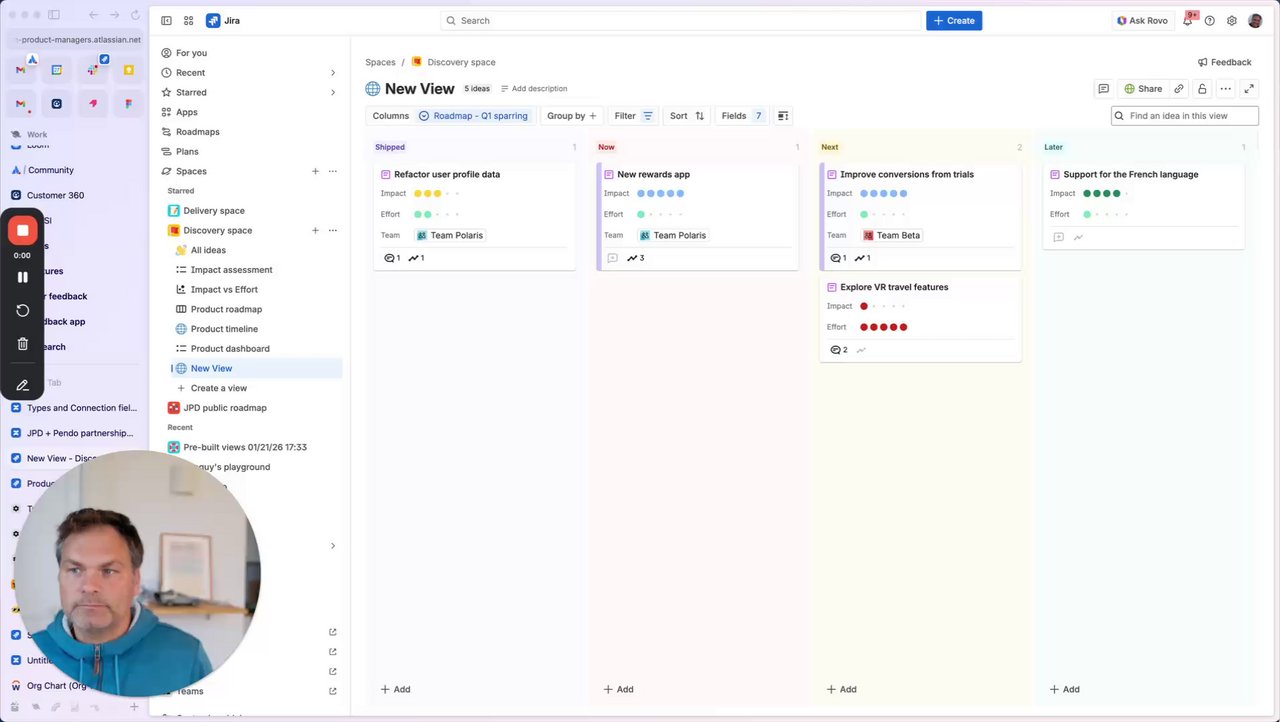Click the Find an idea search field

pyautogui.click(x=1190, y=116)
